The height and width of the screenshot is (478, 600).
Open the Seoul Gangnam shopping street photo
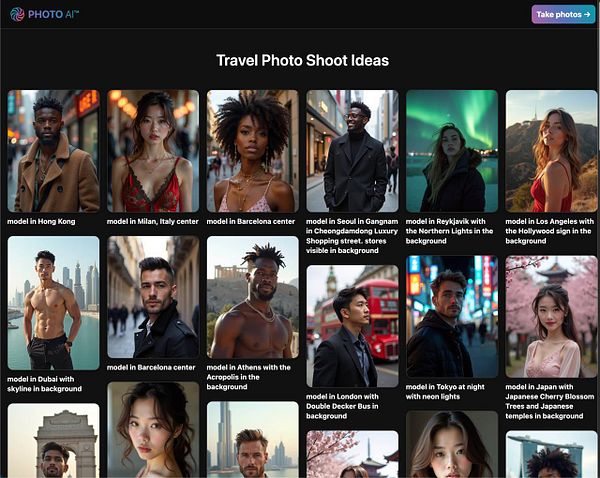coord(352,151)
